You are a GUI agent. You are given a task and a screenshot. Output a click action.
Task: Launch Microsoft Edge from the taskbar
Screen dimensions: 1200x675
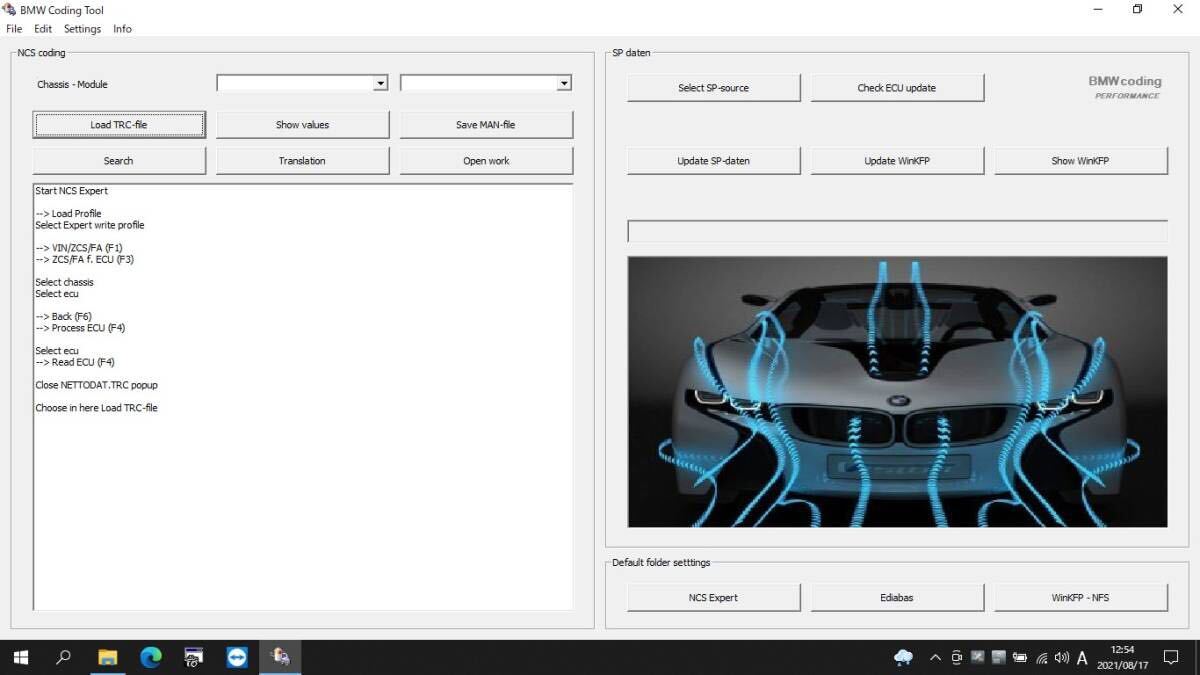click(x=151, y=657)
